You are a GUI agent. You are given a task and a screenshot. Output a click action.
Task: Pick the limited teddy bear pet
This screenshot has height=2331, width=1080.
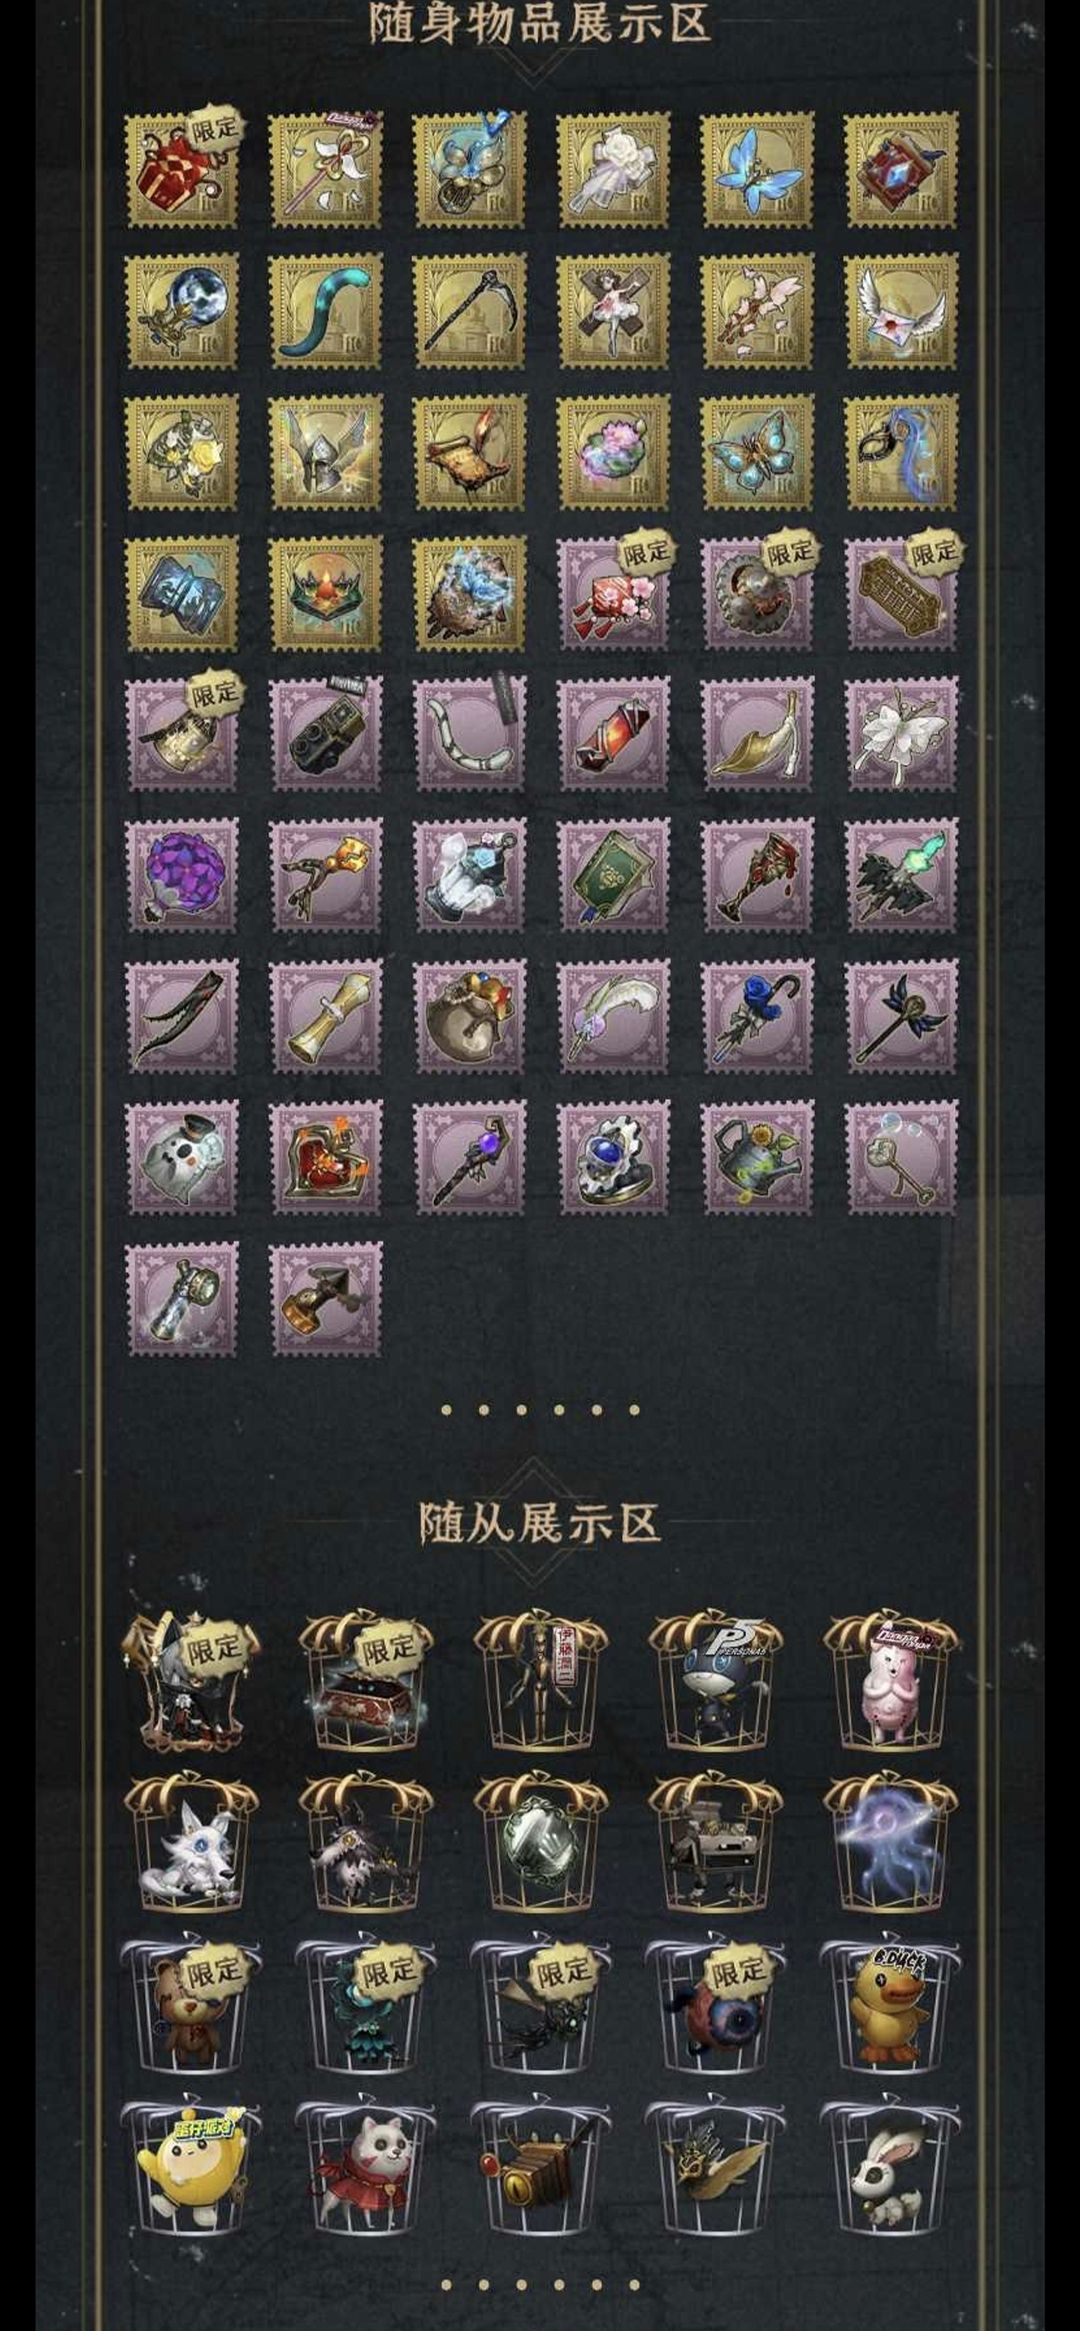191,2004
